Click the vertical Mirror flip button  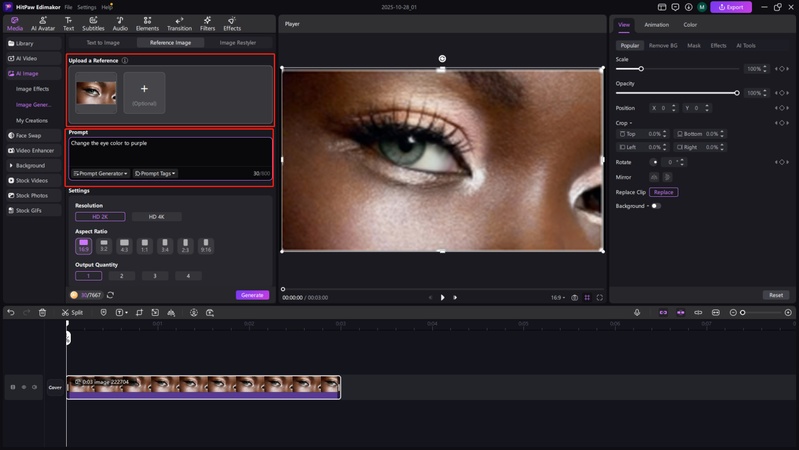667,177
